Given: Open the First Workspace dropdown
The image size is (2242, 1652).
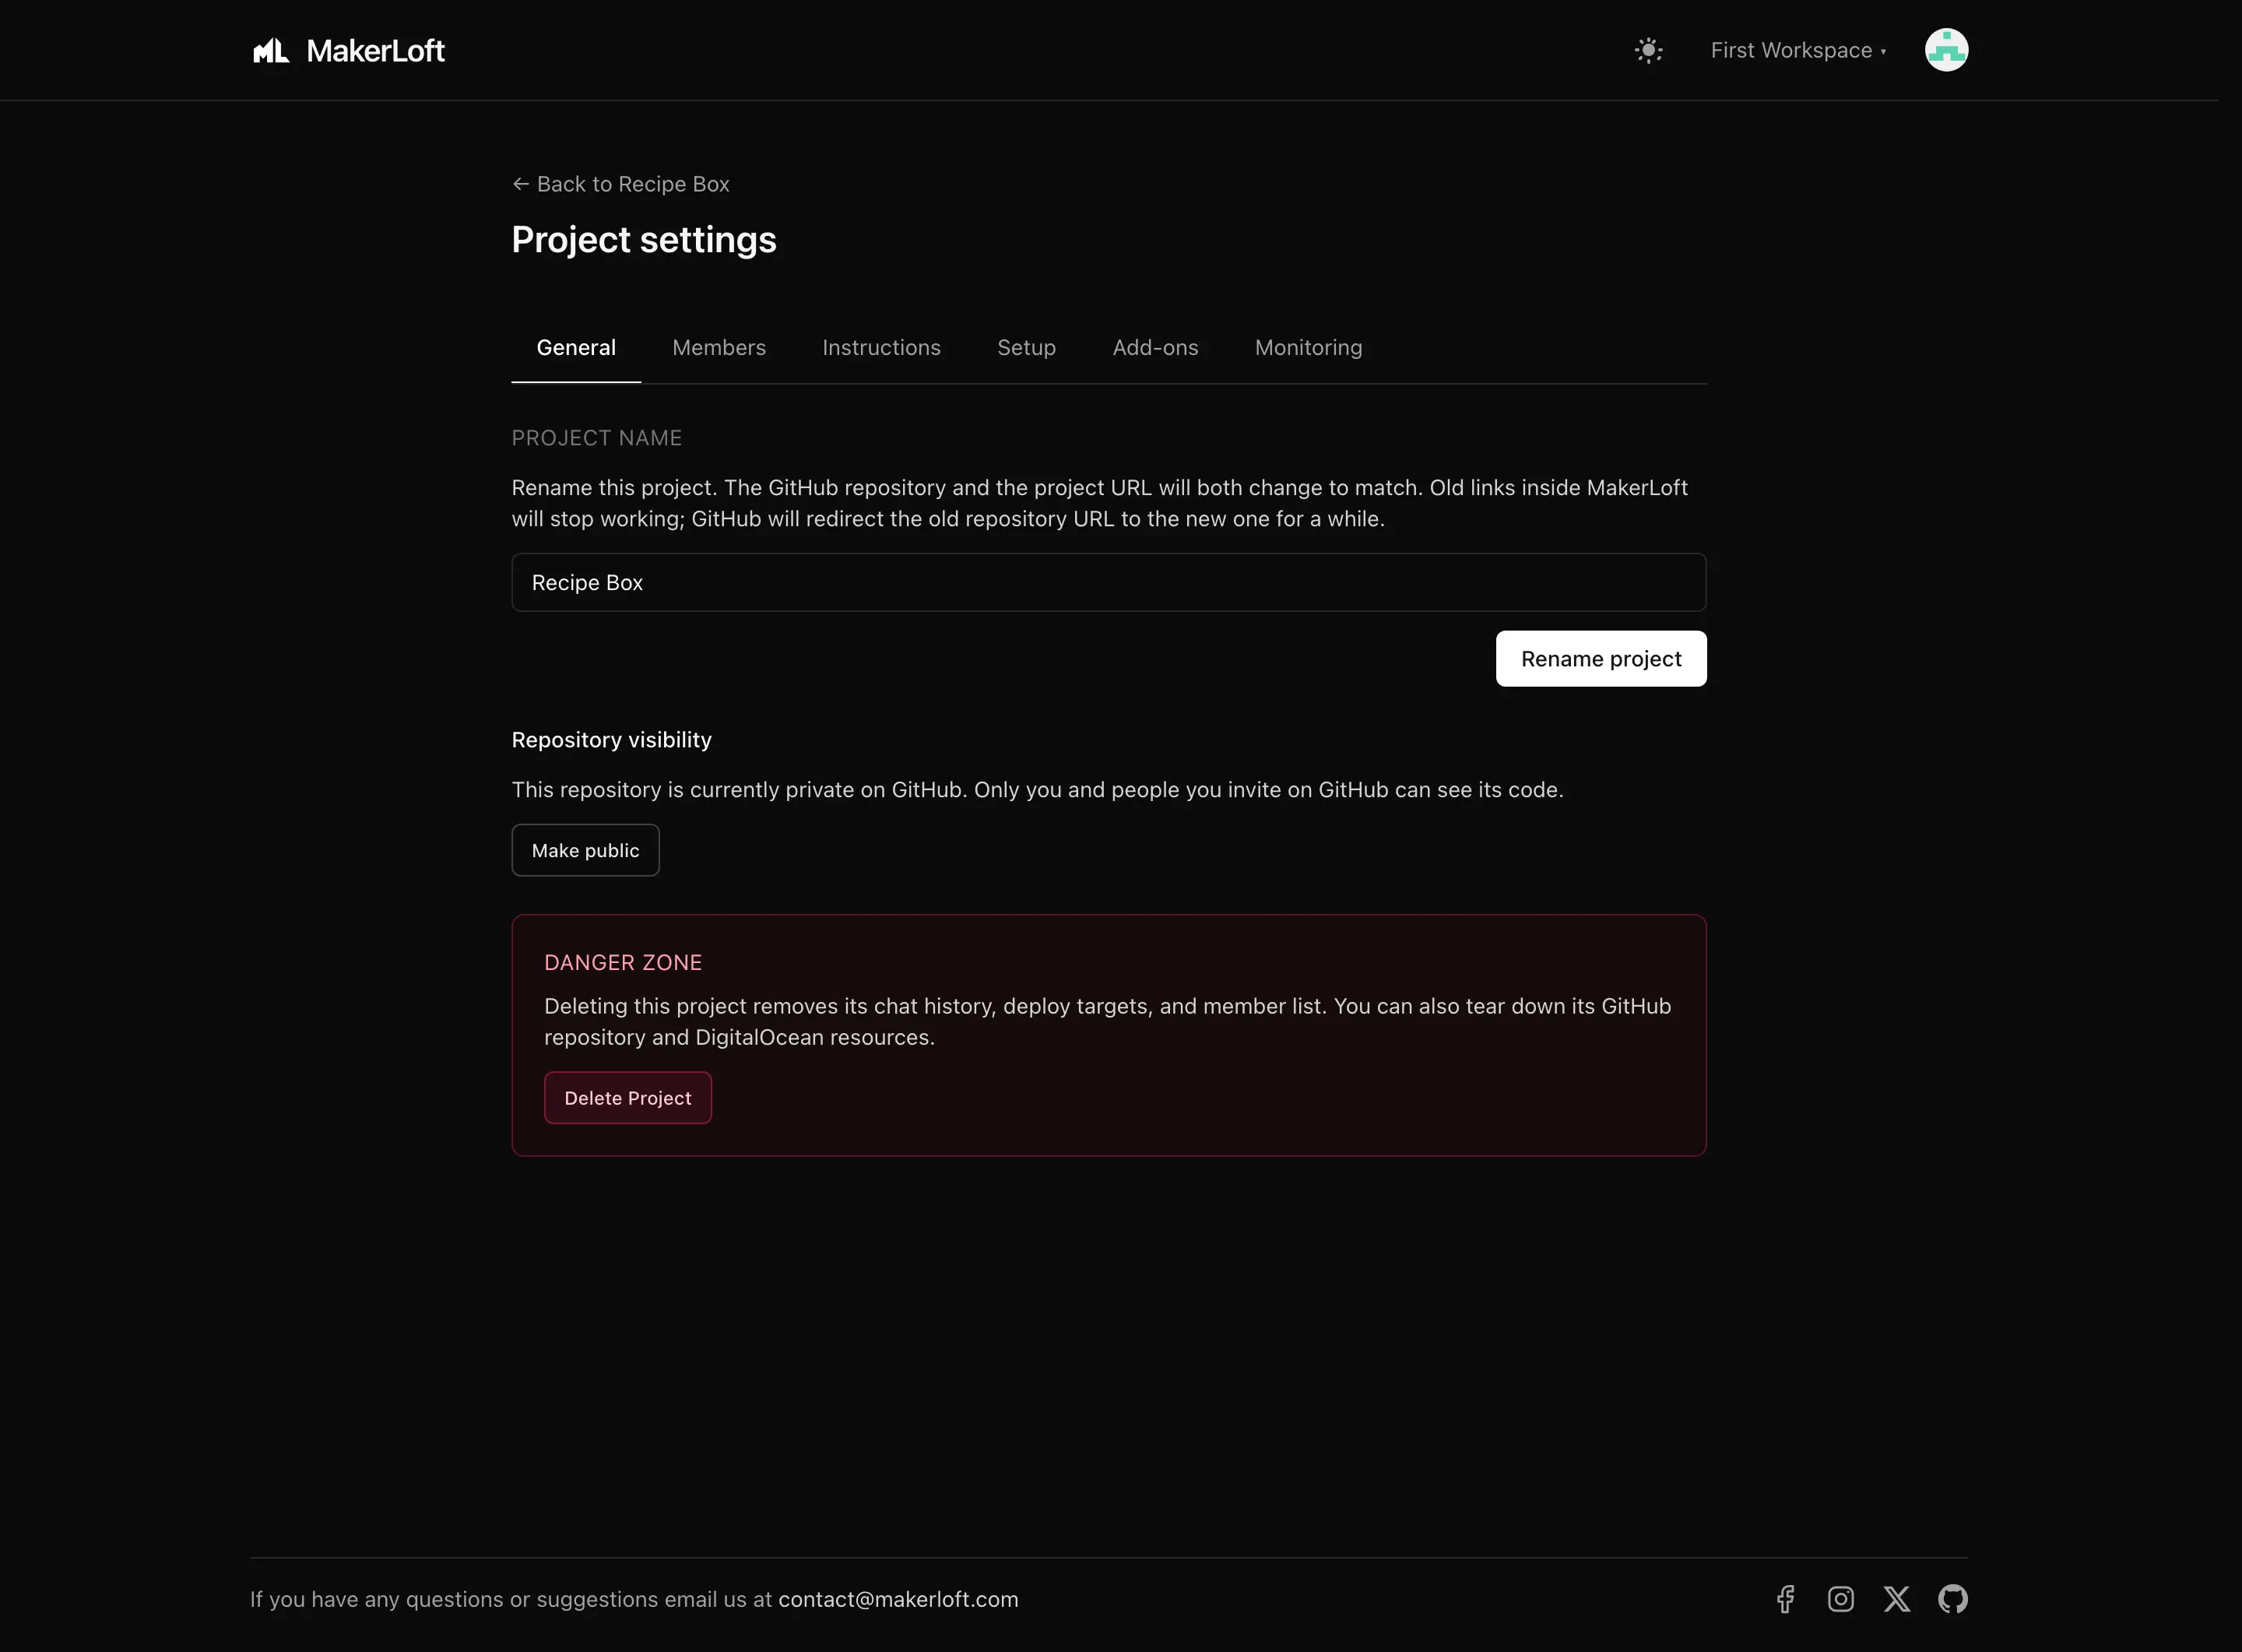Looking at the screenshot, I should point(1798,50).
